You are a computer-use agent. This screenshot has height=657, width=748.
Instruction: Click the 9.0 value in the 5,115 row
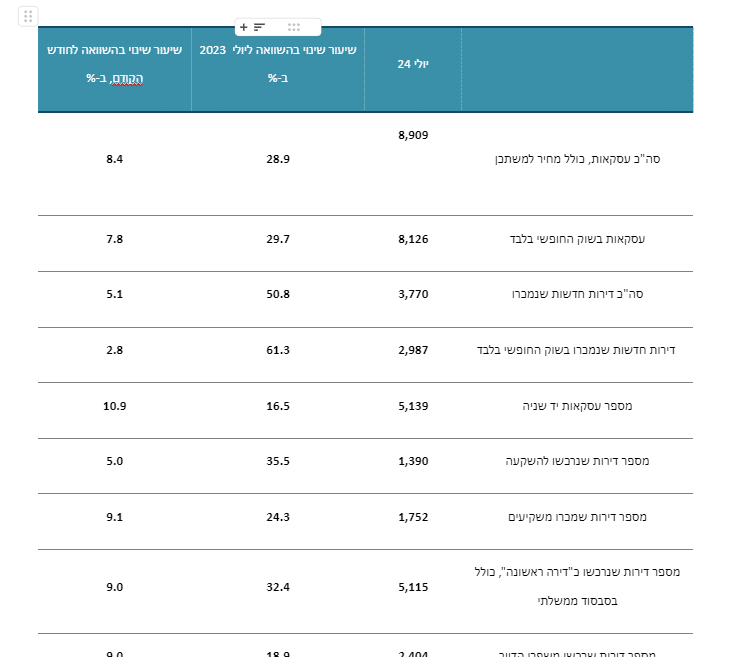pyautogui.click(x=114, y=587)
